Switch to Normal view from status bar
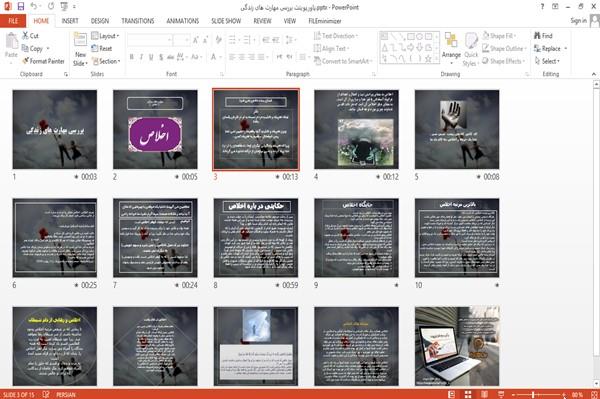The width and height of the screenshot is (600, 399). click(x=452, y=394)
